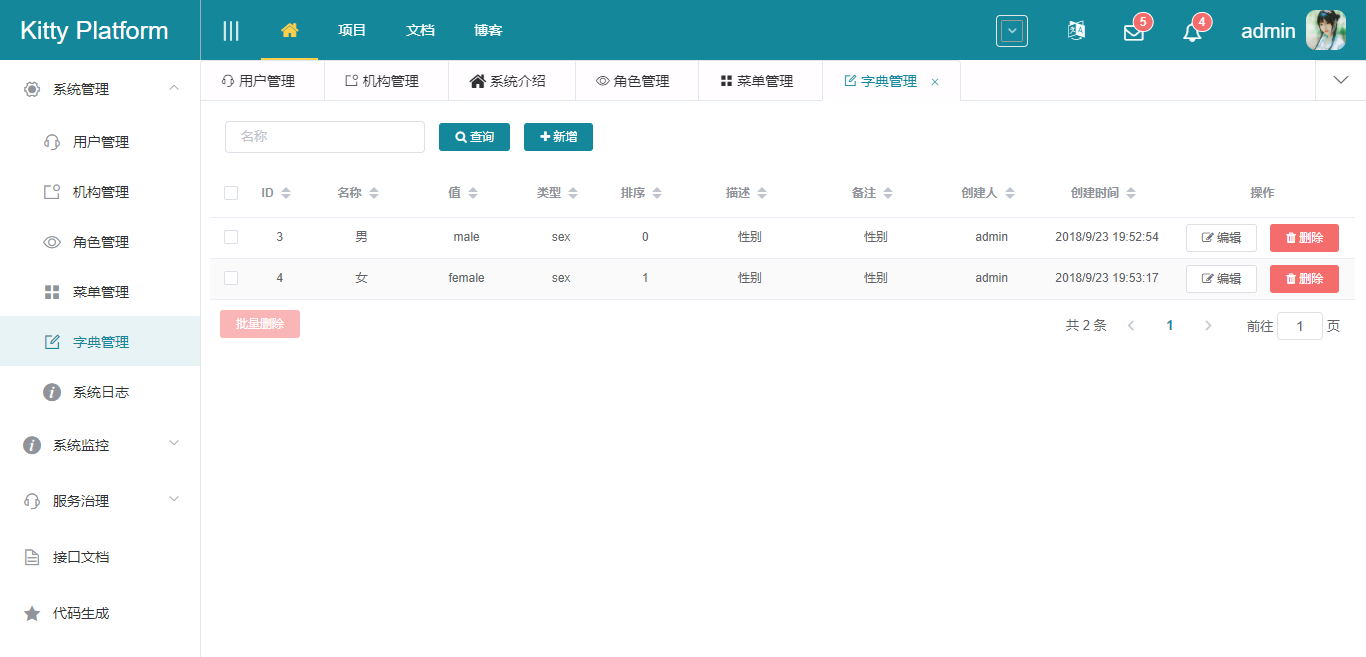Switch to the 菜单管理 tab
This screenshot has height=657, width=1366.
click(x=760, y=81)
